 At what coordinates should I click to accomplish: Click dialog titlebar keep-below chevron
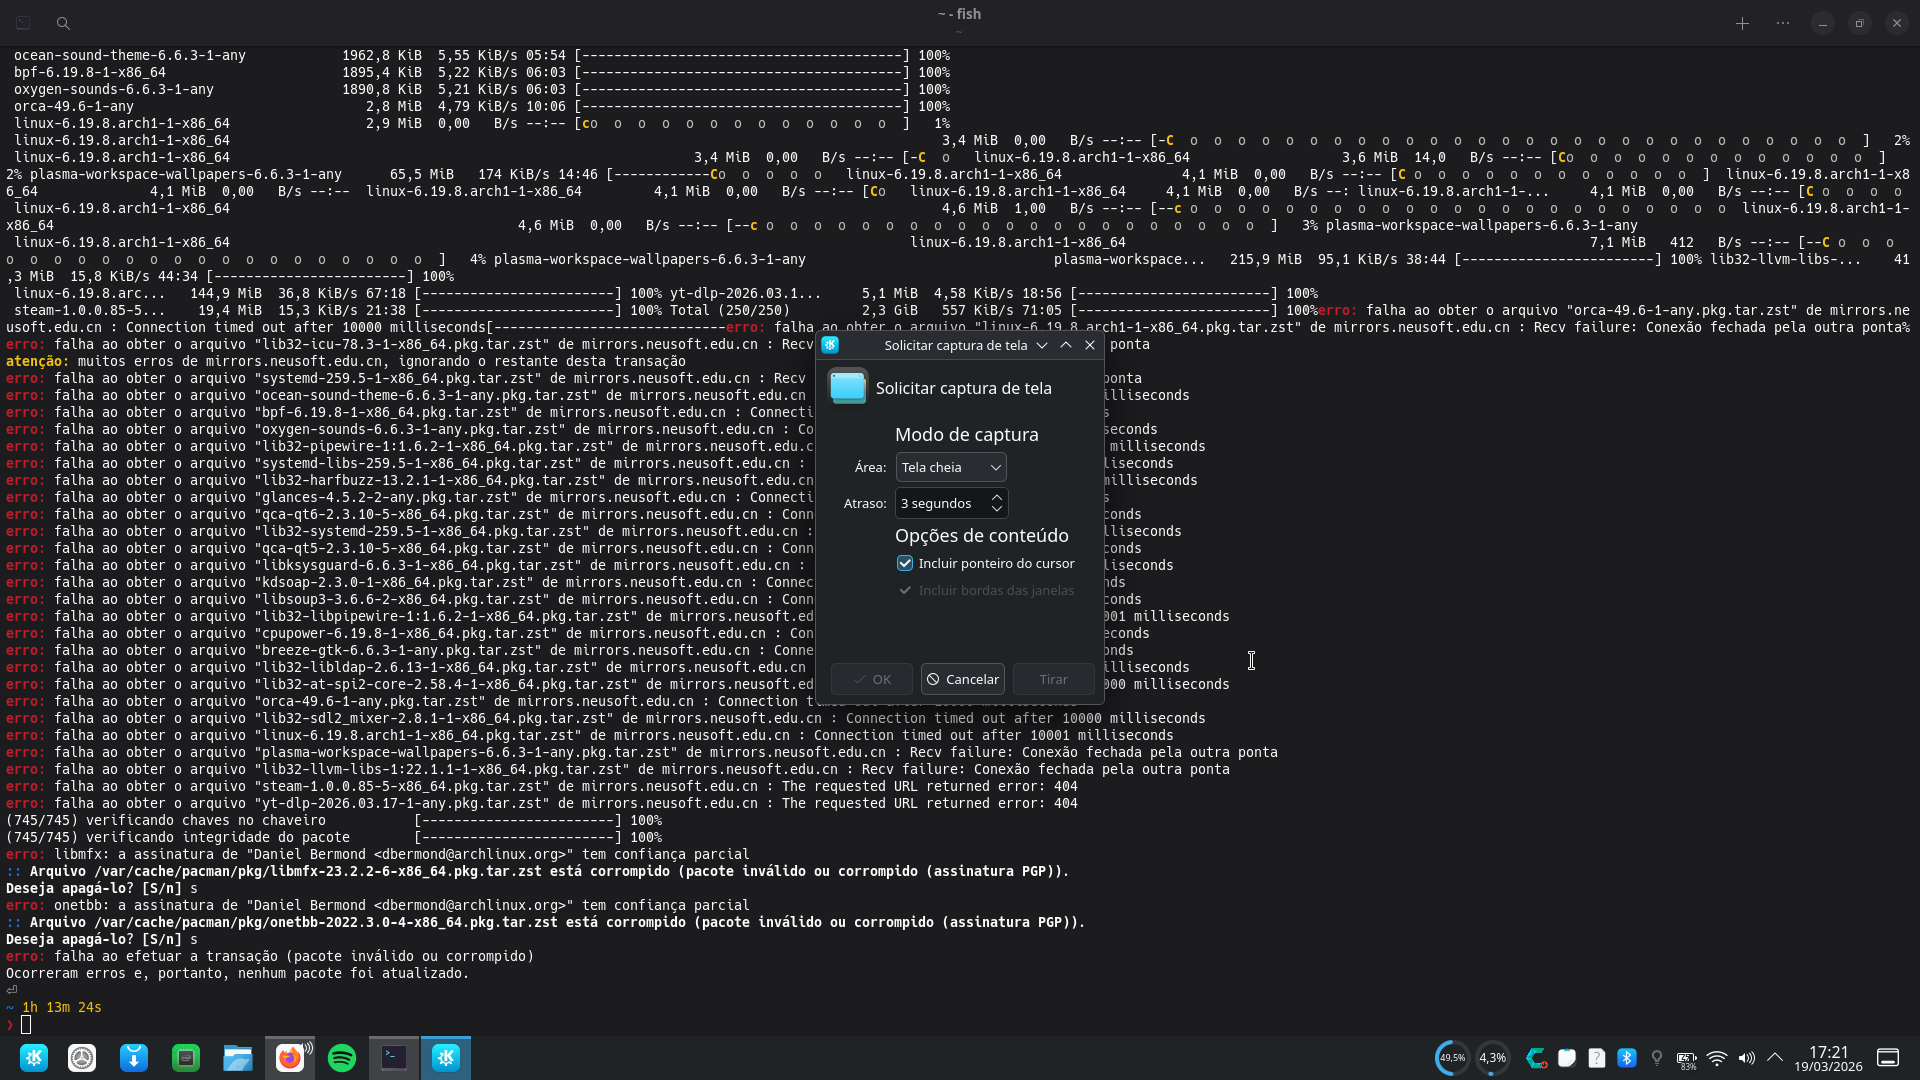click(1042, 345)
